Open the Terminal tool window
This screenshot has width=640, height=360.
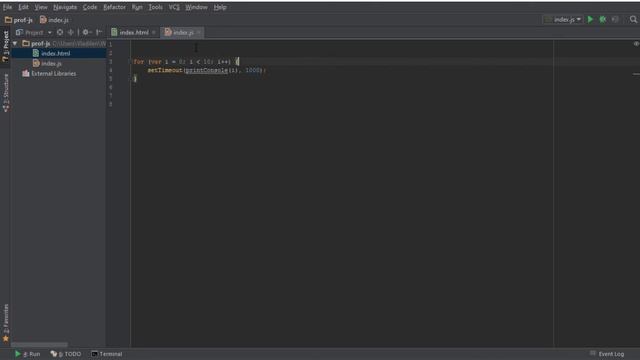107,354
